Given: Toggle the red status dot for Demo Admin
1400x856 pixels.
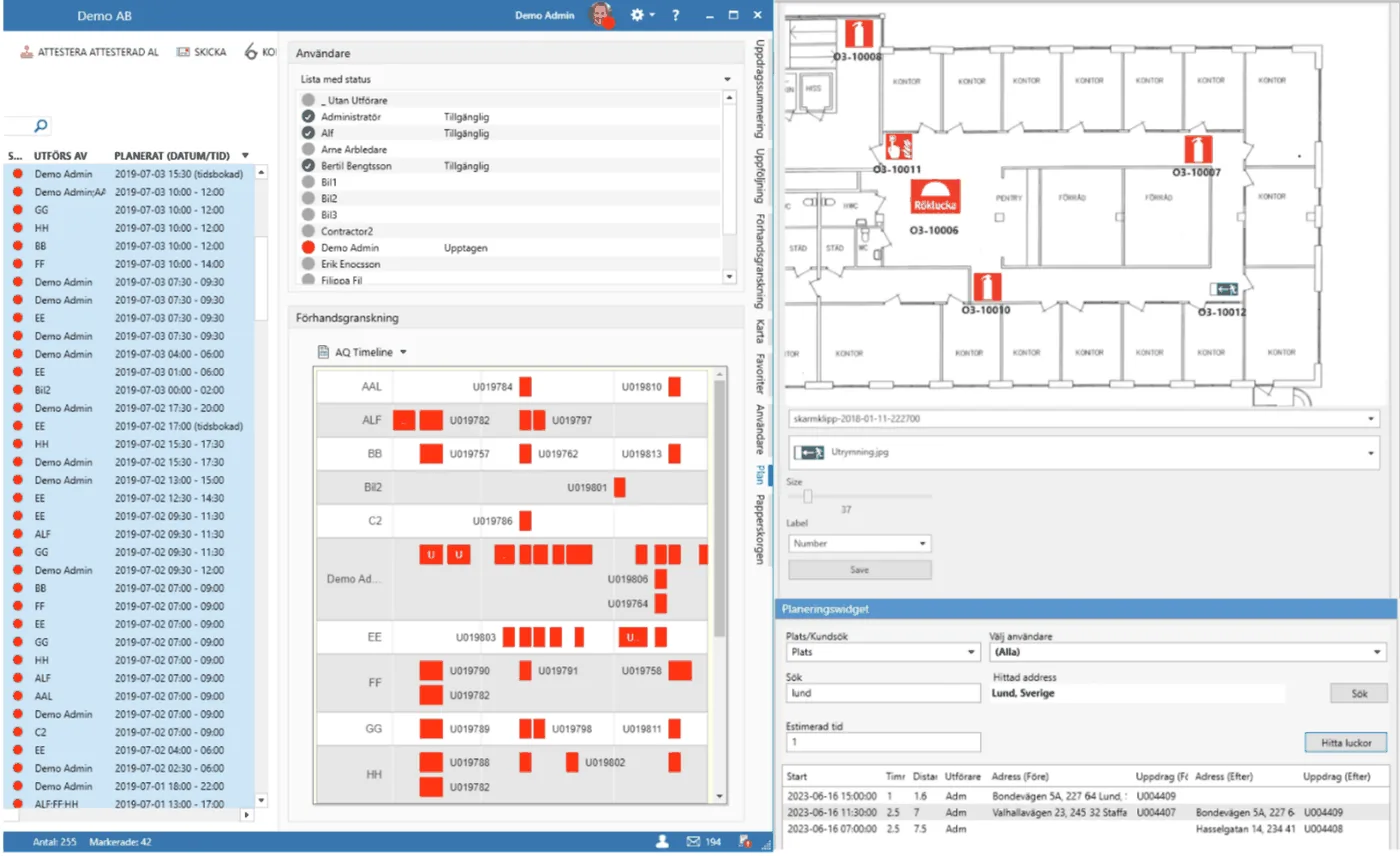Looking at the screenshot, I should point(308,247).
